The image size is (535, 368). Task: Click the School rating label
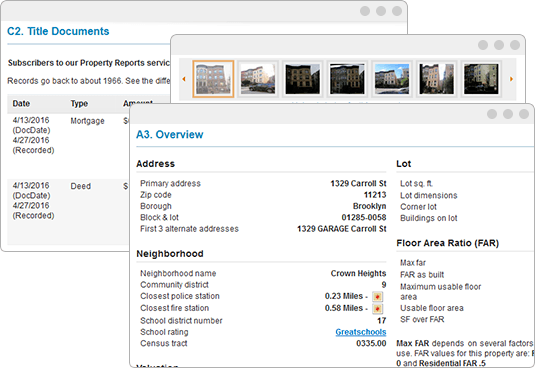[x=164, y=332]
